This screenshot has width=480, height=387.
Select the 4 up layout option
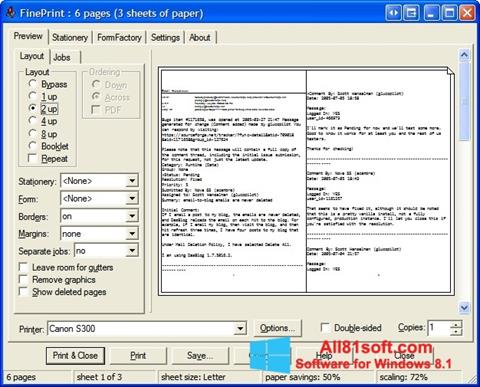click(33, 121)
